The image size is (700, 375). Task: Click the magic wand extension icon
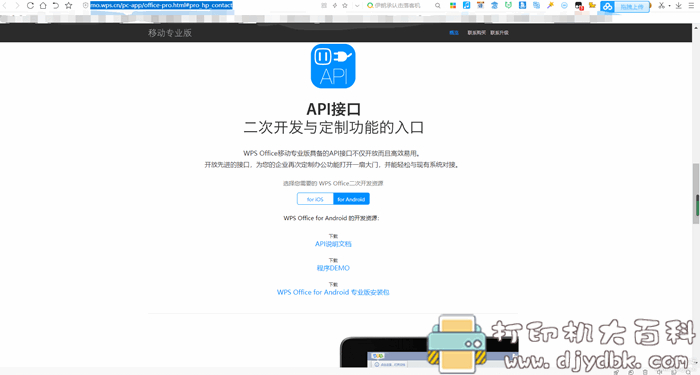(550, 5)
